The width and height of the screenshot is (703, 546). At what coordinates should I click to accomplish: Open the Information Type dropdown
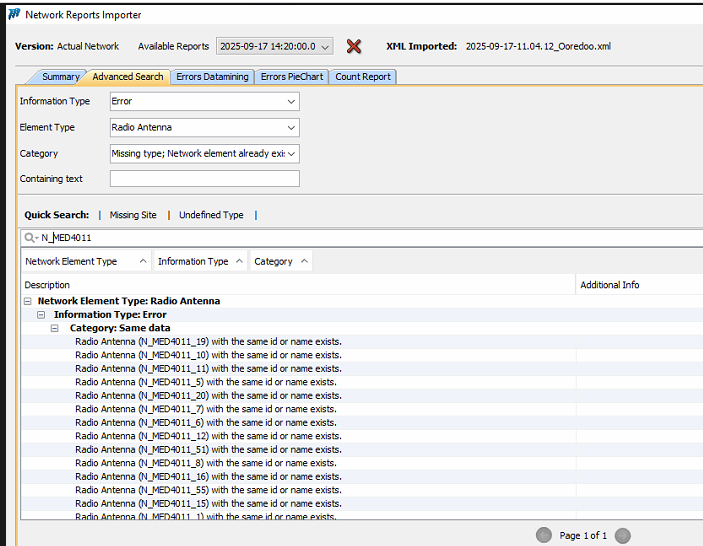tap(291, 101)
